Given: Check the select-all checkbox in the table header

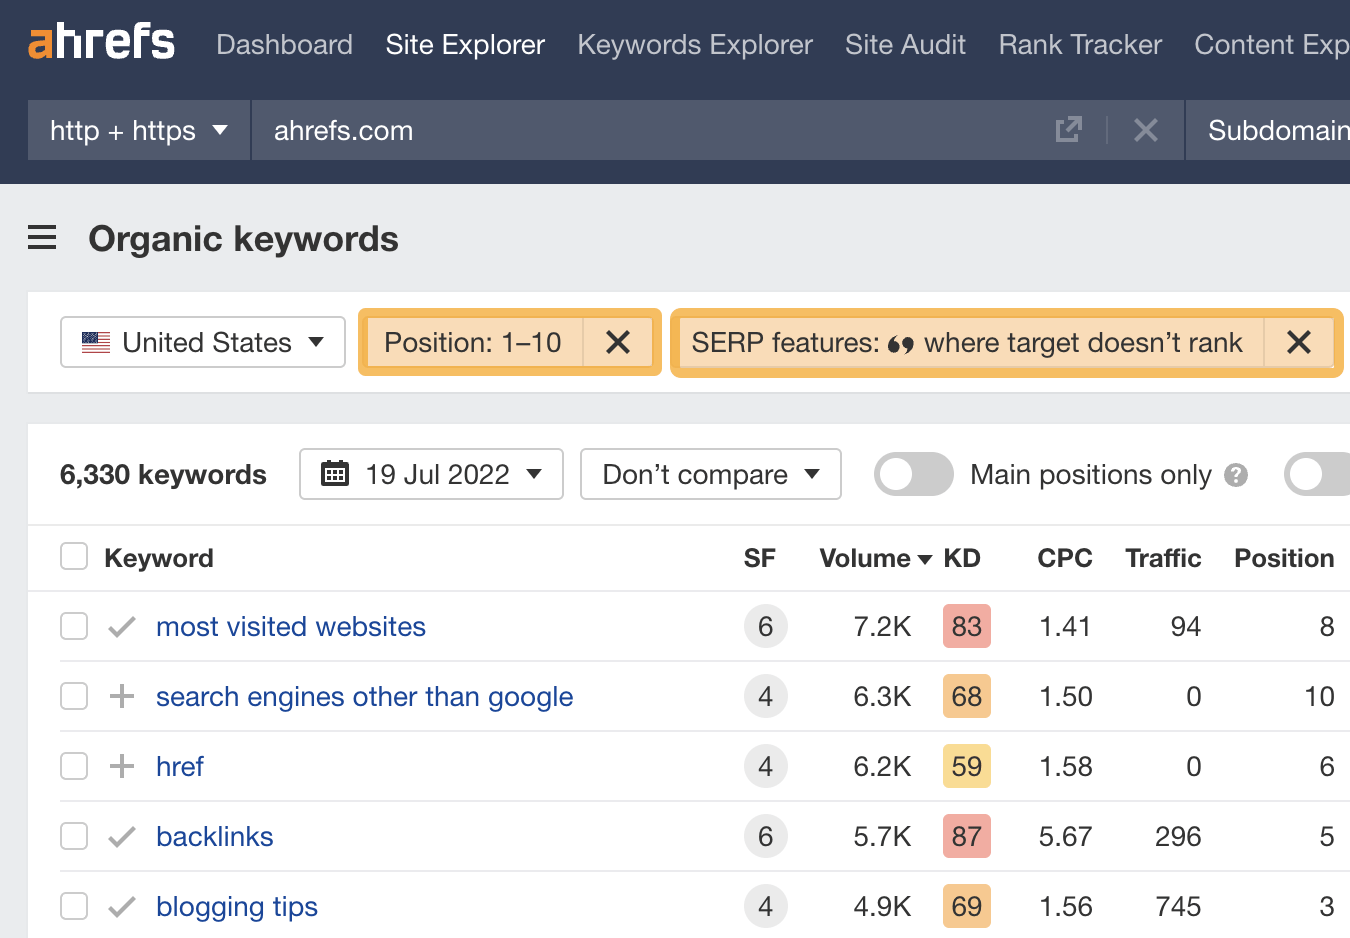Looking at the screenshot, I should coord(74,556).
